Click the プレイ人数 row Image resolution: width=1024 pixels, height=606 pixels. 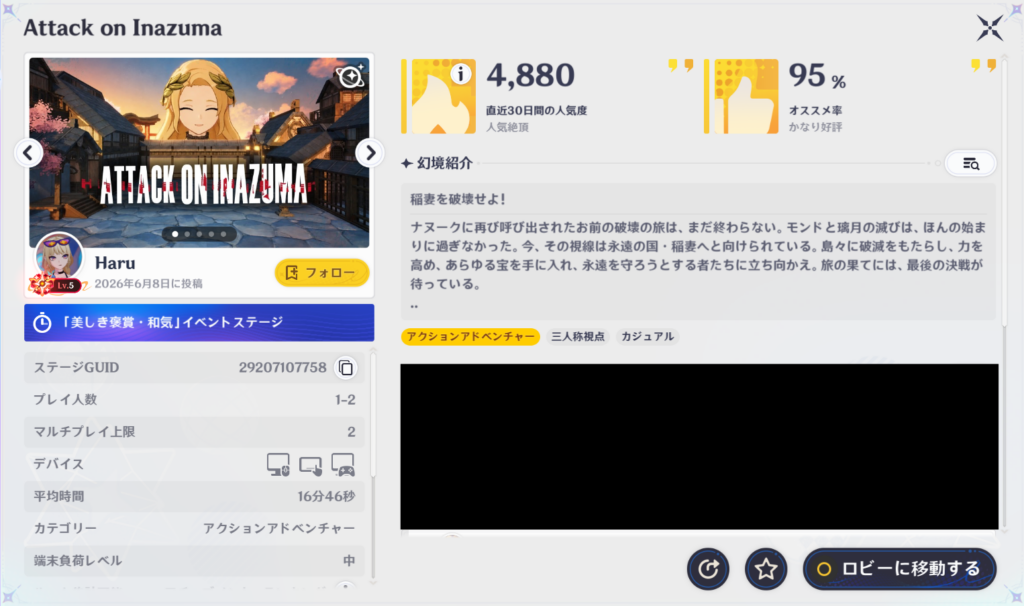click(194, 400)
